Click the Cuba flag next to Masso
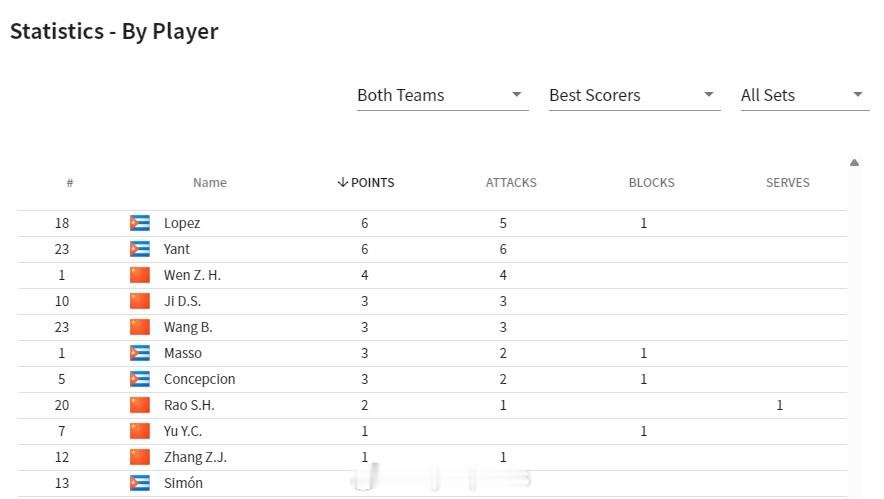Viewport: 884px width, 499px height. click(x=140, y=353)
